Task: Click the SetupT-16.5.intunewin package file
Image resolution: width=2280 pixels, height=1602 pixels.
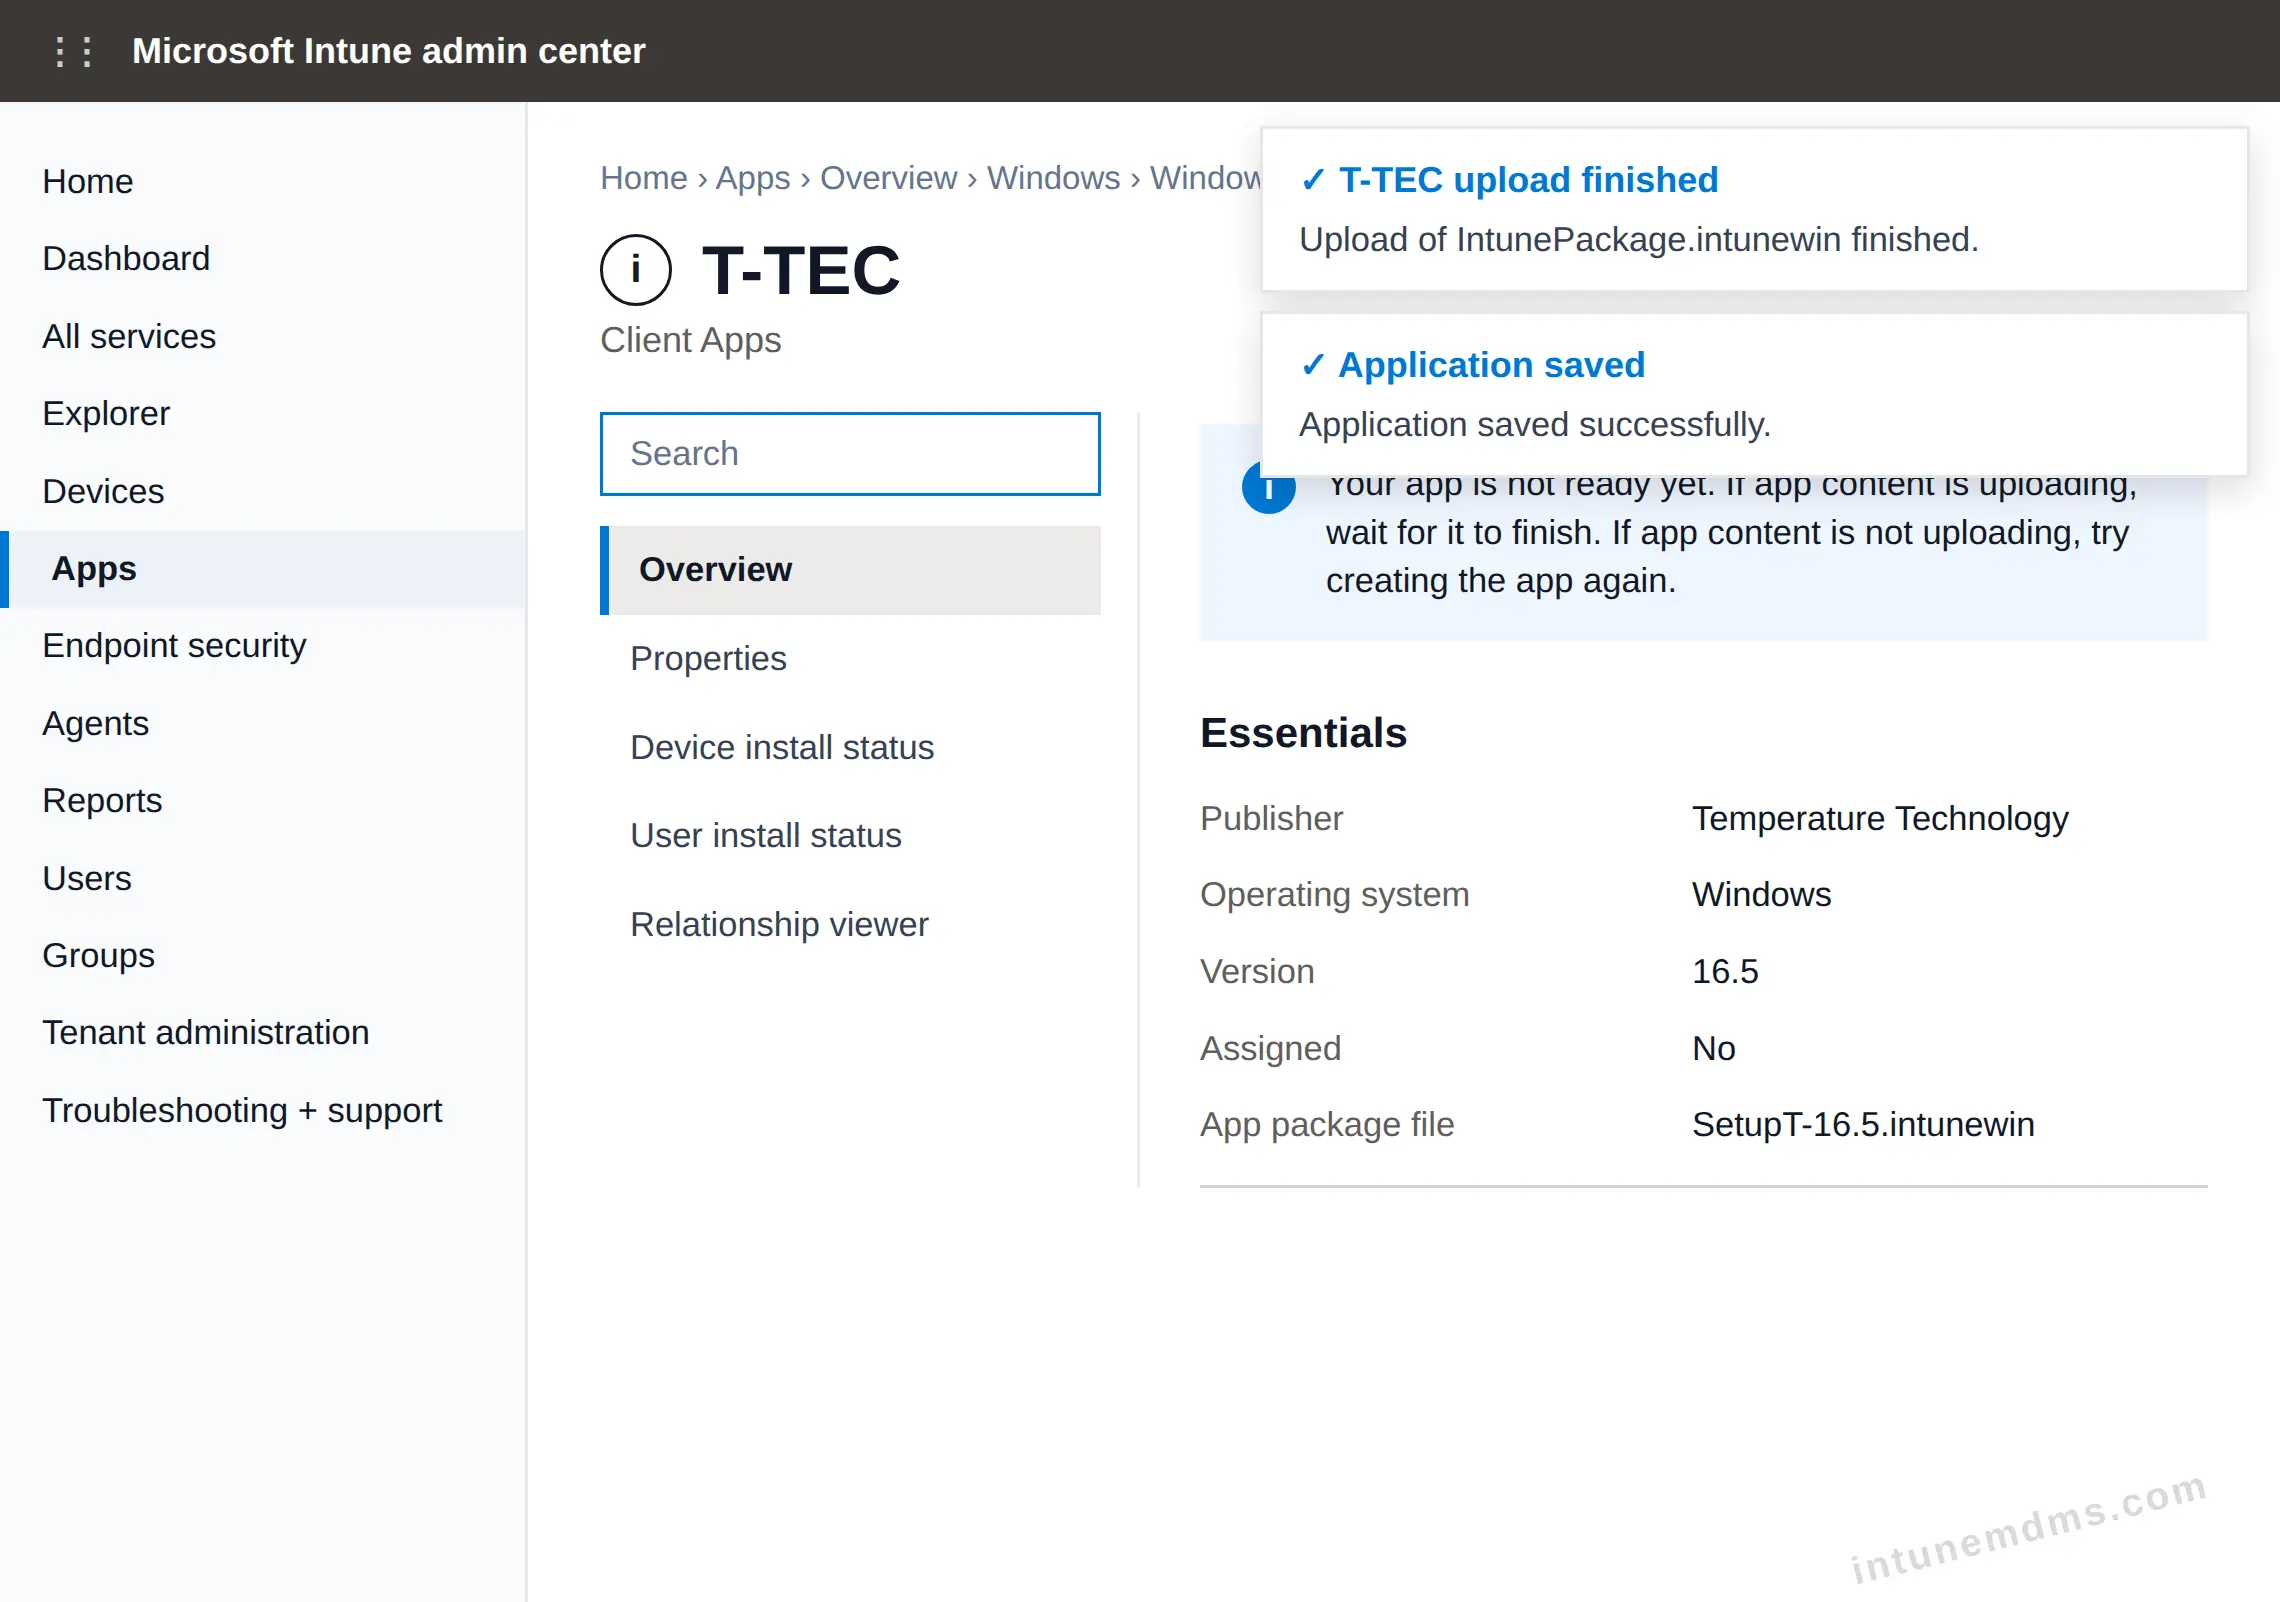Action: coord(1863,1125)
